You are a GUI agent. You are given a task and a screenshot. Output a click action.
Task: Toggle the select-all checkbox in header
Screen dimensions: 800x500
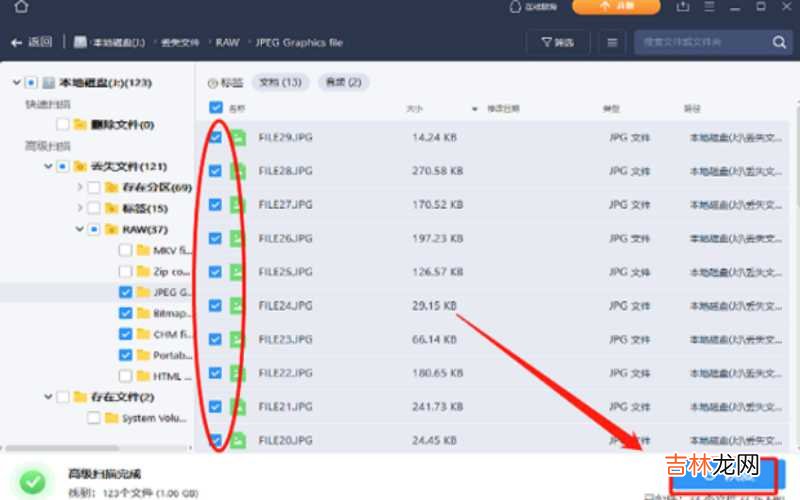tap(215, 107)
